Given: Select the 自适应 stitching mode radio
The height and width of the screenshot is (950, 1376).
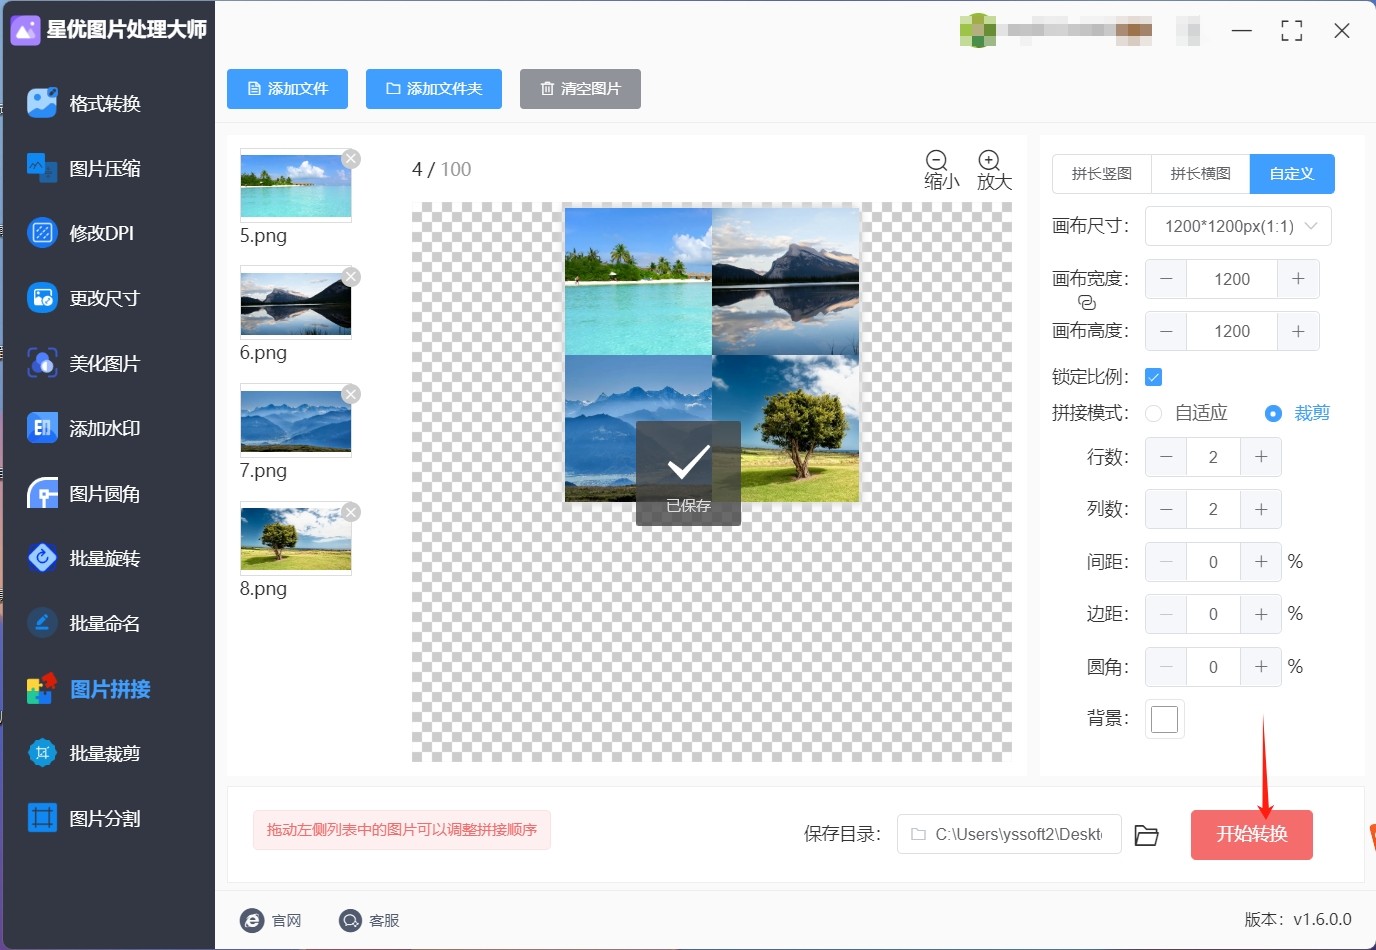Looking at the screenshot, I should pyautogui.click(x=1154, y=414).
